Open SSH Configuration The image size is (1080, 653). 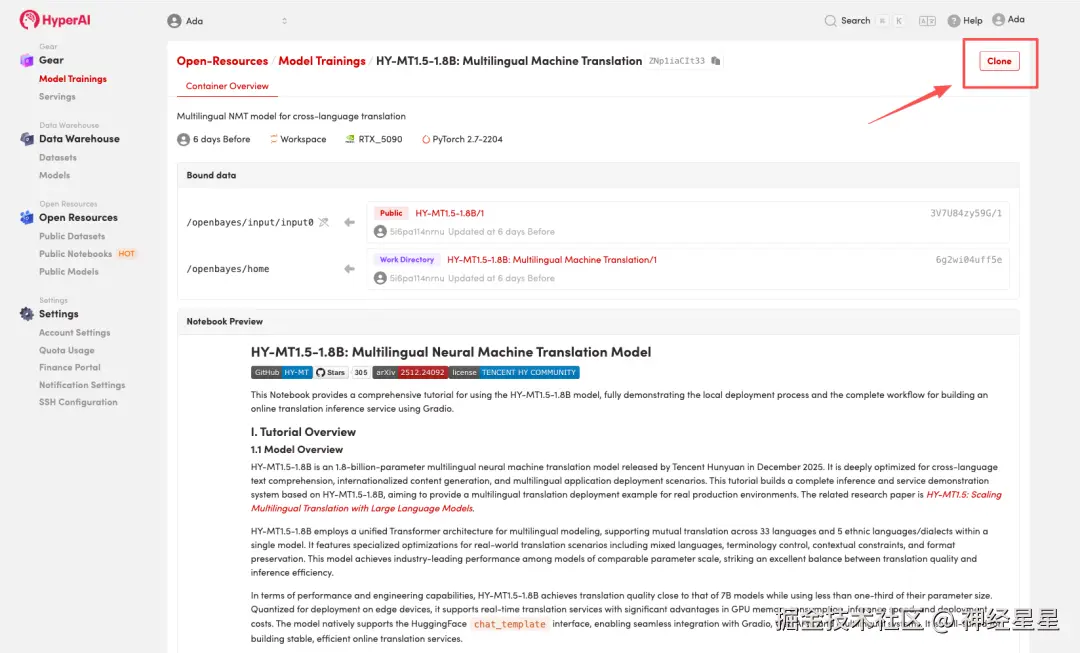pyautogui.click(x=78, y=402)
